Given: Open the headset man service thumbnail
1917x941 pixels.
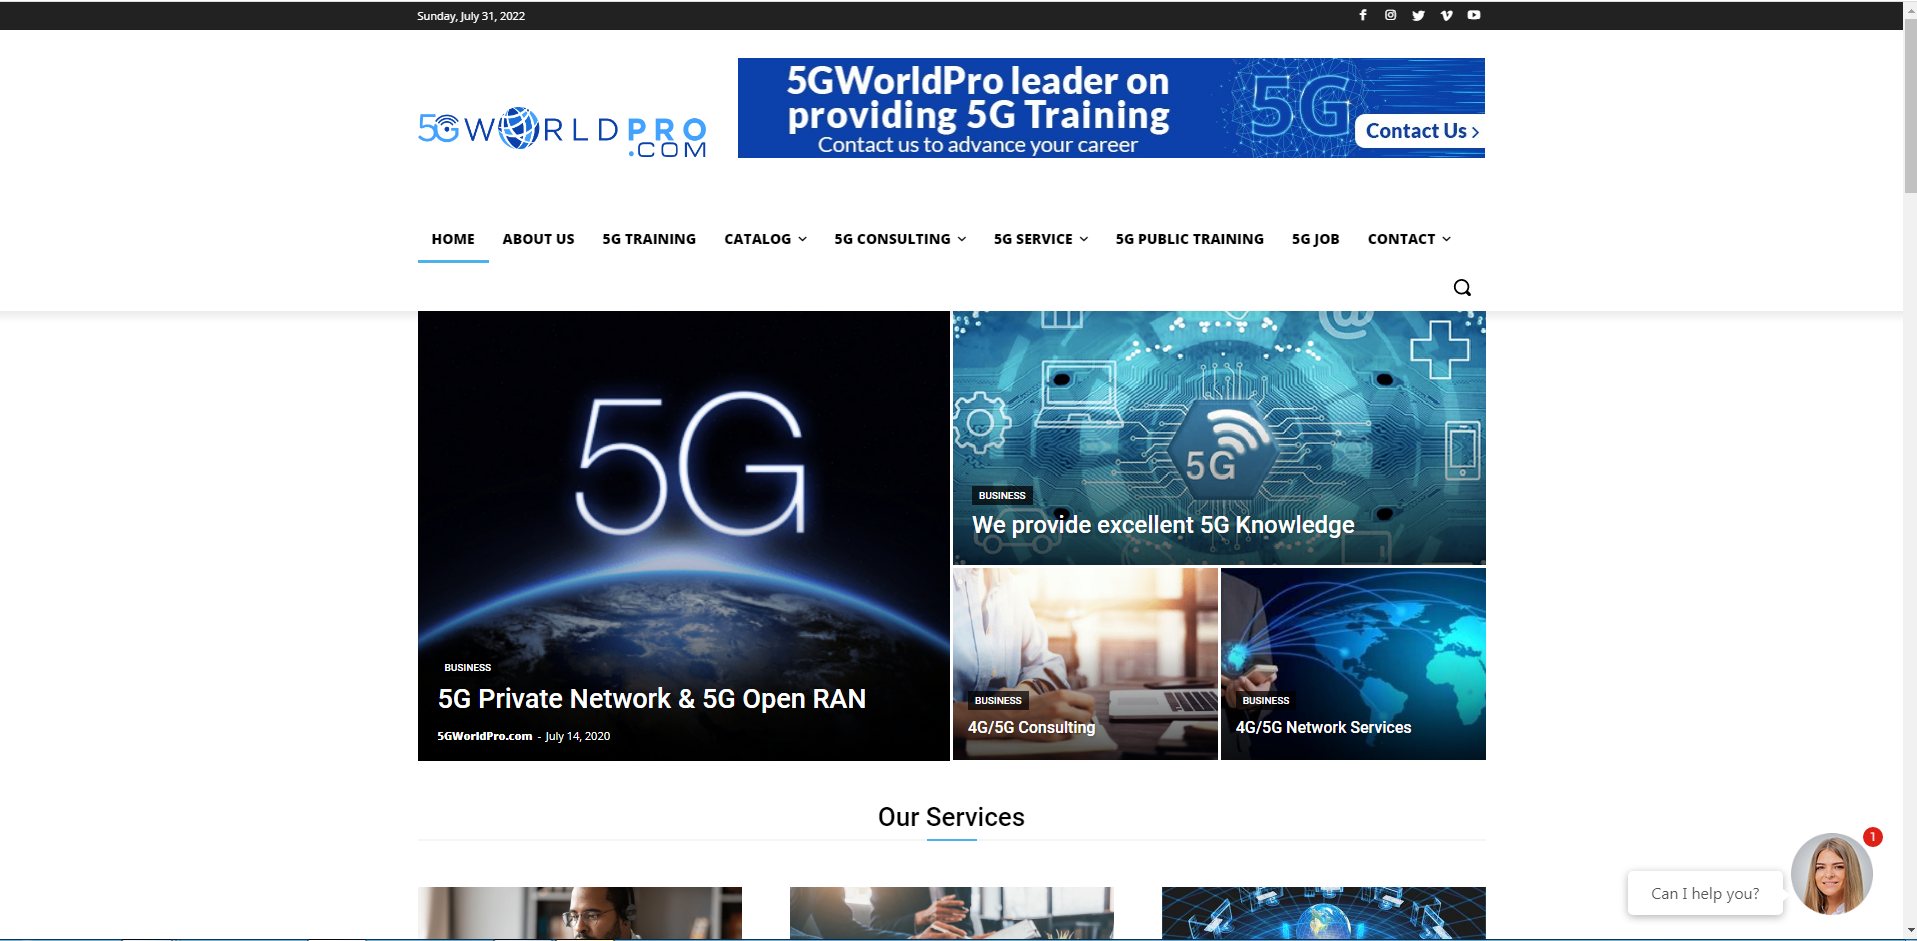Looking at the screenshot, I should pos(580,913).
